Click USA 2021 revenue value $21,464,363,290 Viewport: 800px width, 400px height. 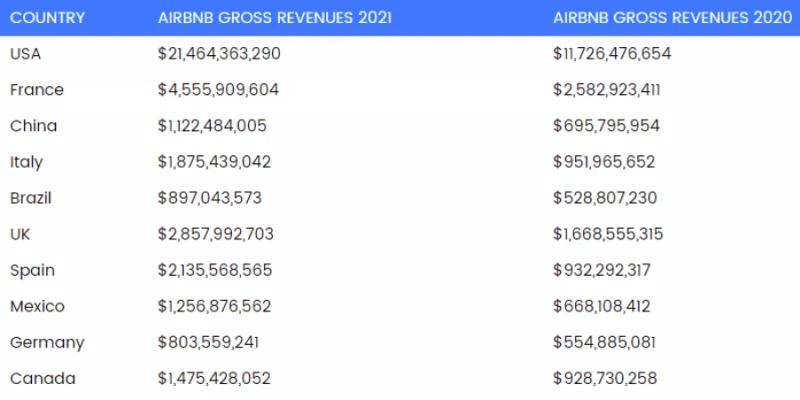[x=219, y=54]
